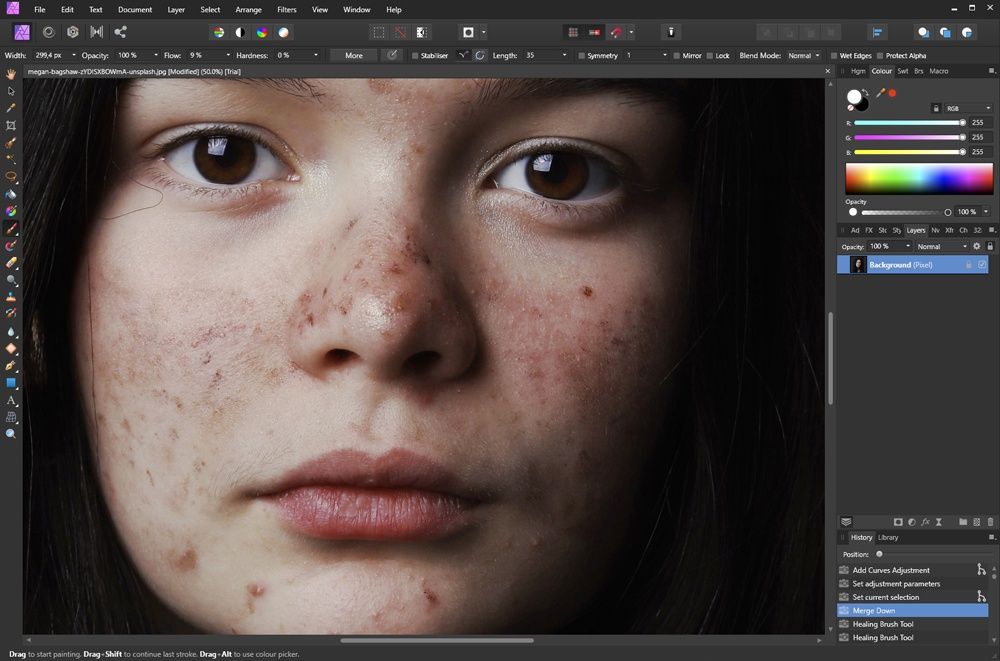Select the Rectangle shape tool
The height and width of the screenshot is (661, 1000).
pos(11,383)
